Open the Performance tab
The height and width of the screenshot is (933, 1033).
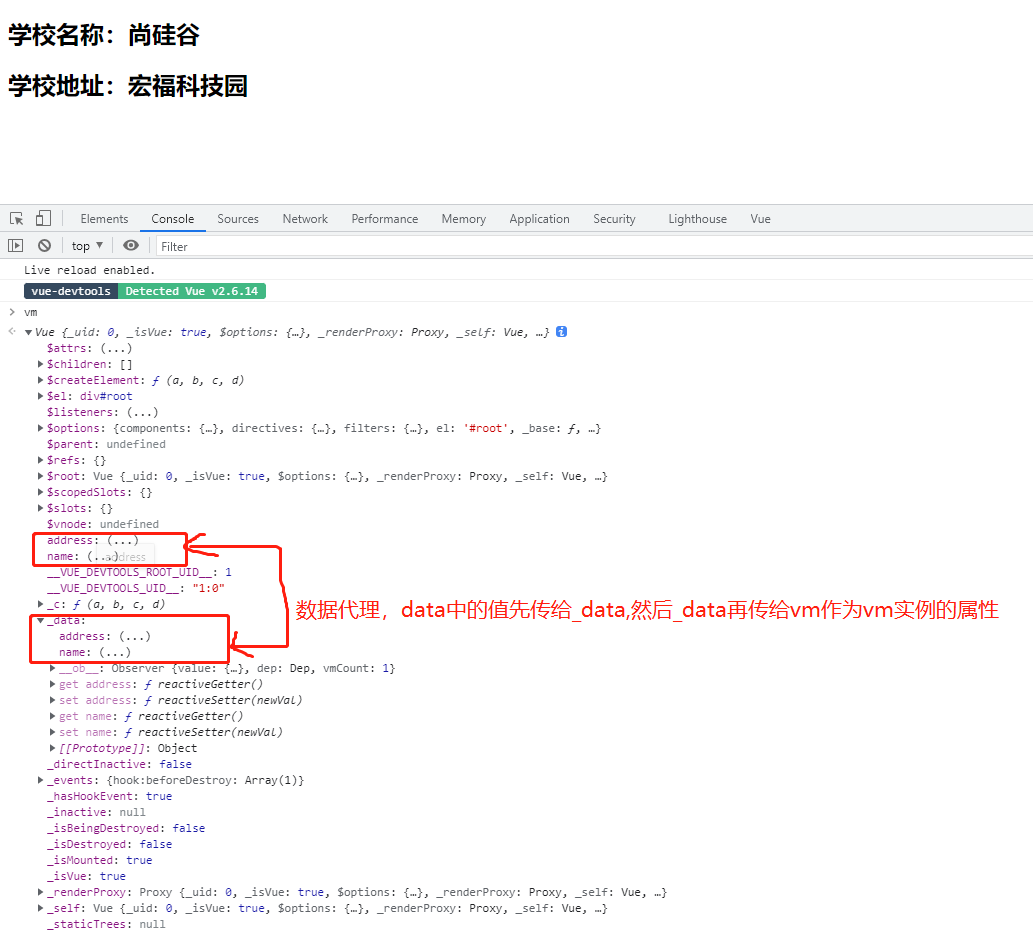click(385, 219)
